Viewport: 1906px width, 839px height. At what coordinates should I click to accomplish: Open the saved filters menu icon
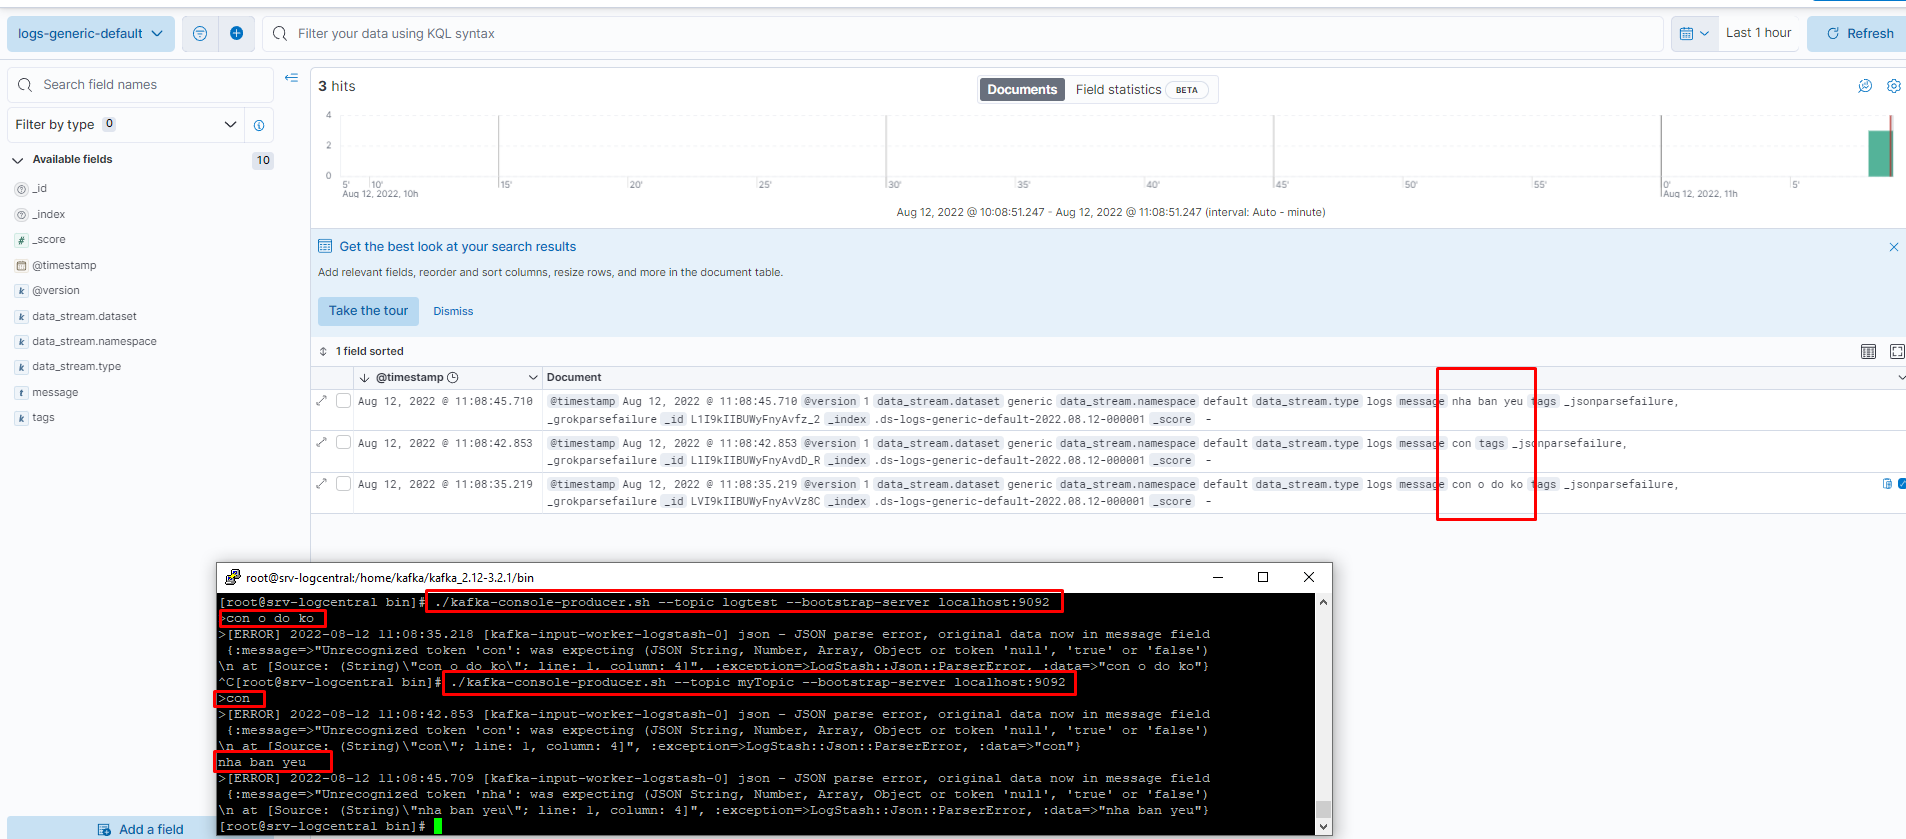(200, 34)
